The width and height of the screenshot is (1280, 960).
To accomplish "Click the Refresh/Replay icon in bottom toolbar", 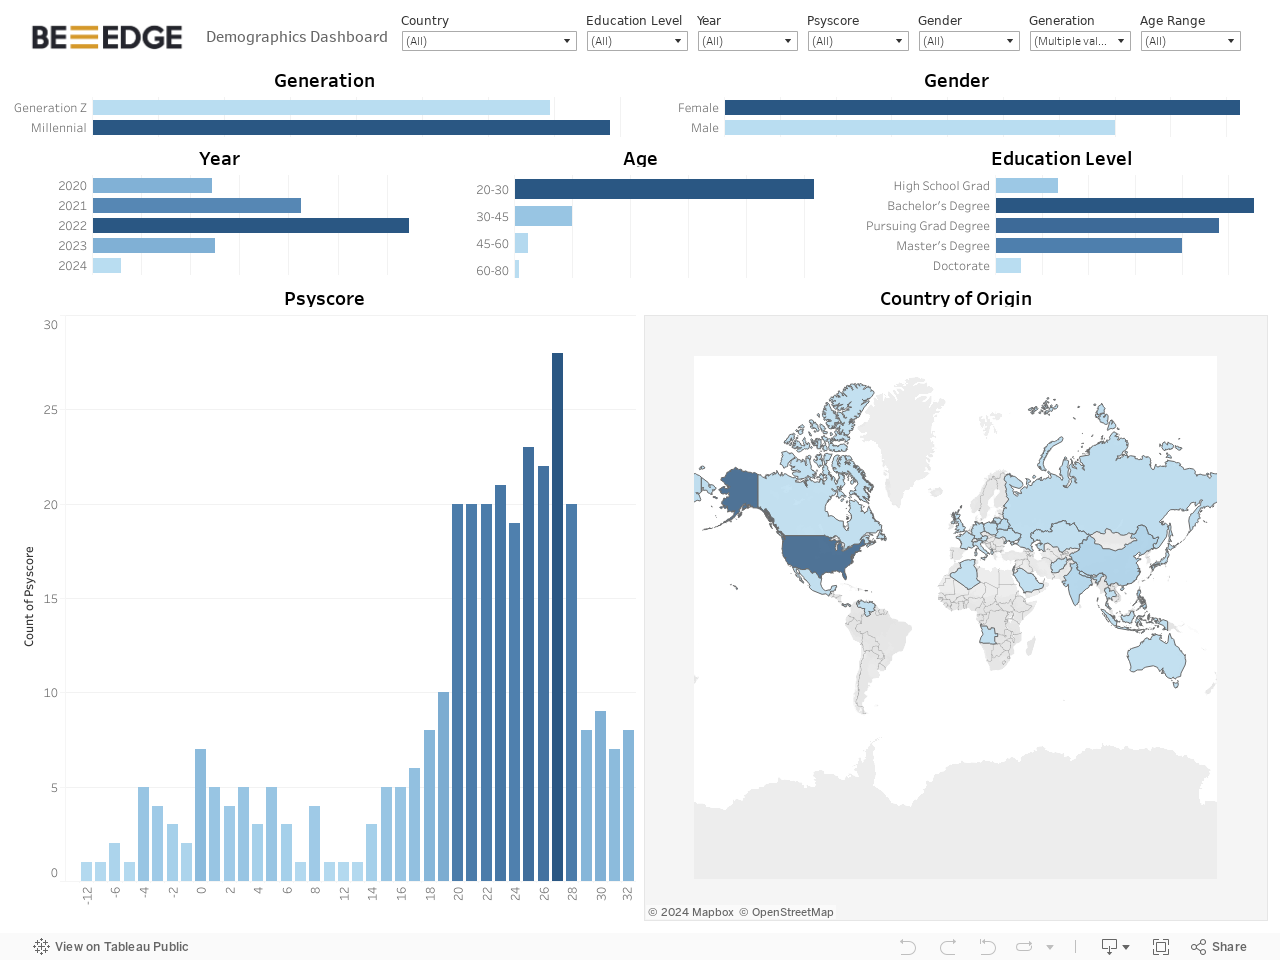I will tap(1024, 946).
